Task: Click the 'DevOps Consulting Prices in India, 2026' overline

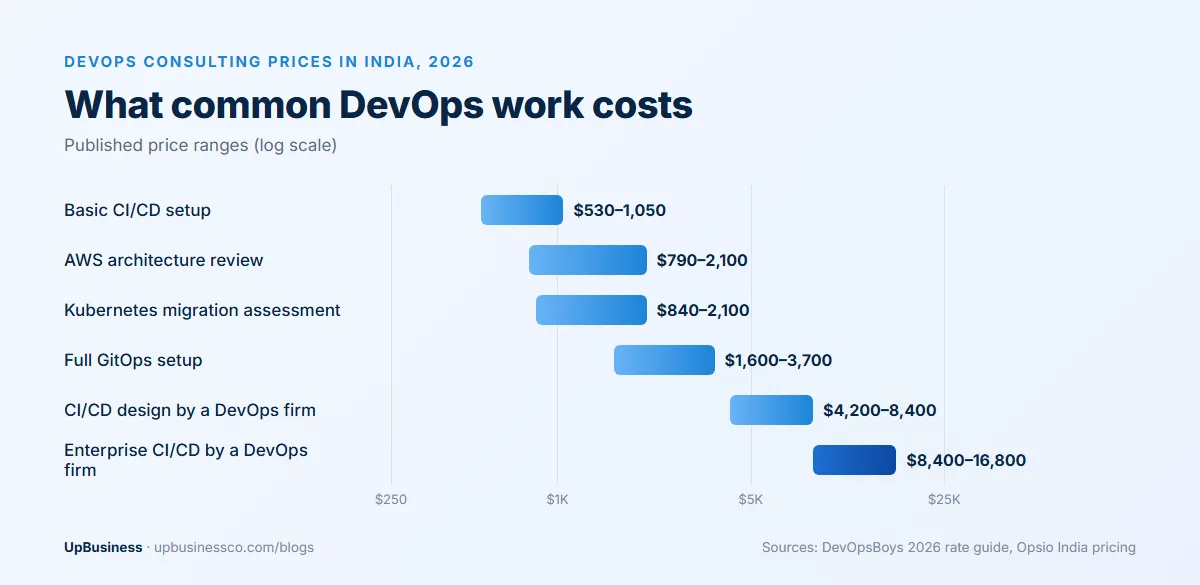Action: coord(269,61)
